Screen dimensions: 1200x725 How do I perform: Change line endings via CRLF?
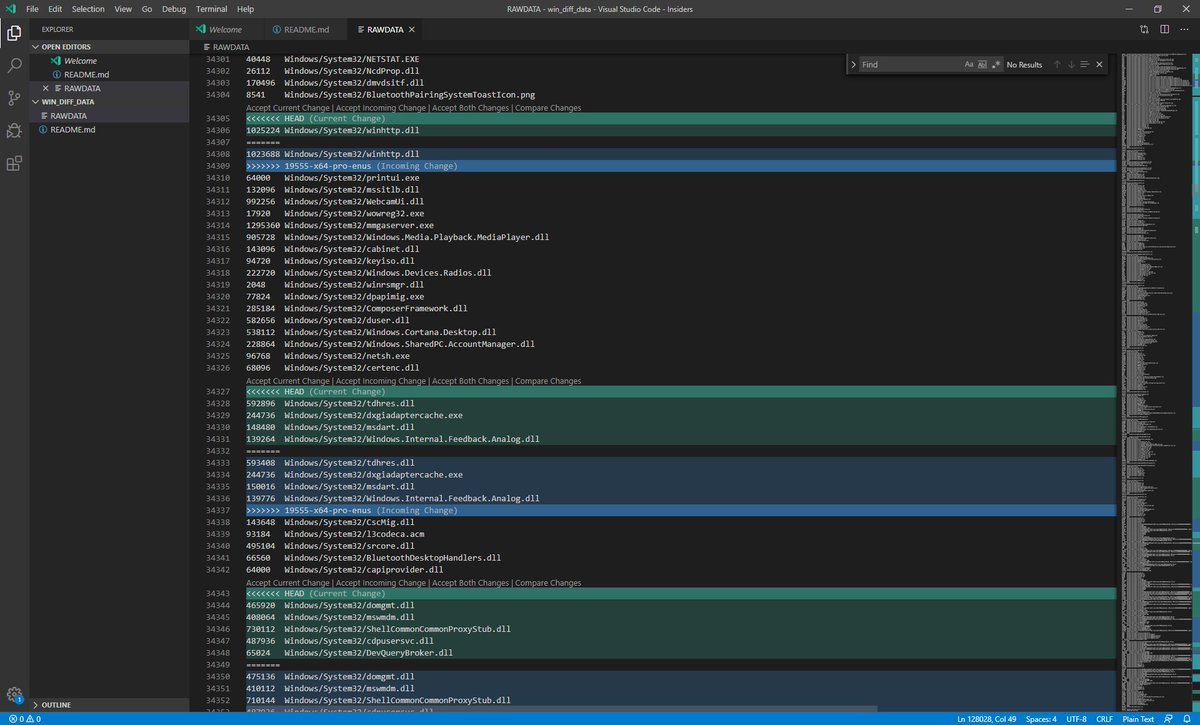(x=1104, y=718)
